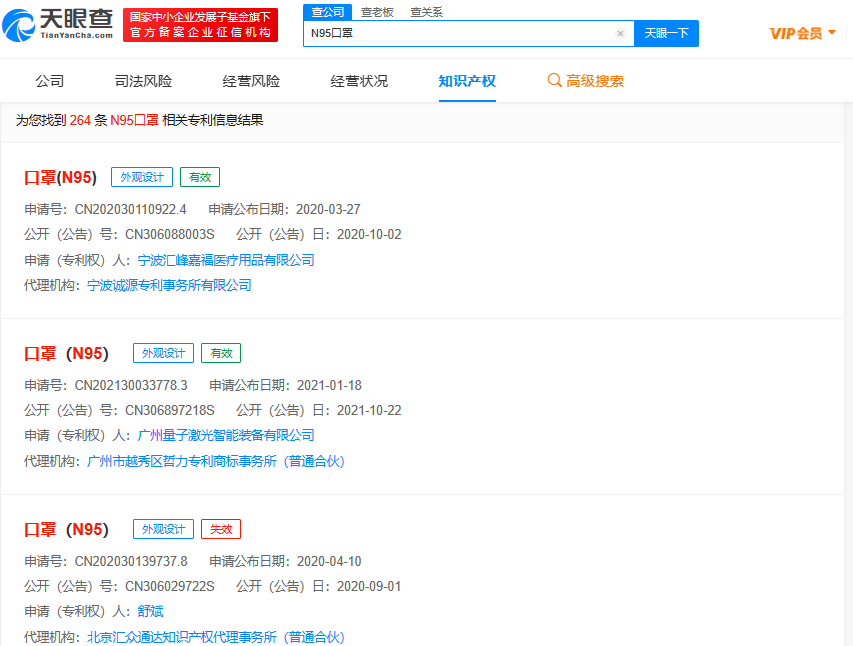The height and width of the screenshot is (646, 853).
Task: Click publication date 2020-10-02
Action: [369, 235]
